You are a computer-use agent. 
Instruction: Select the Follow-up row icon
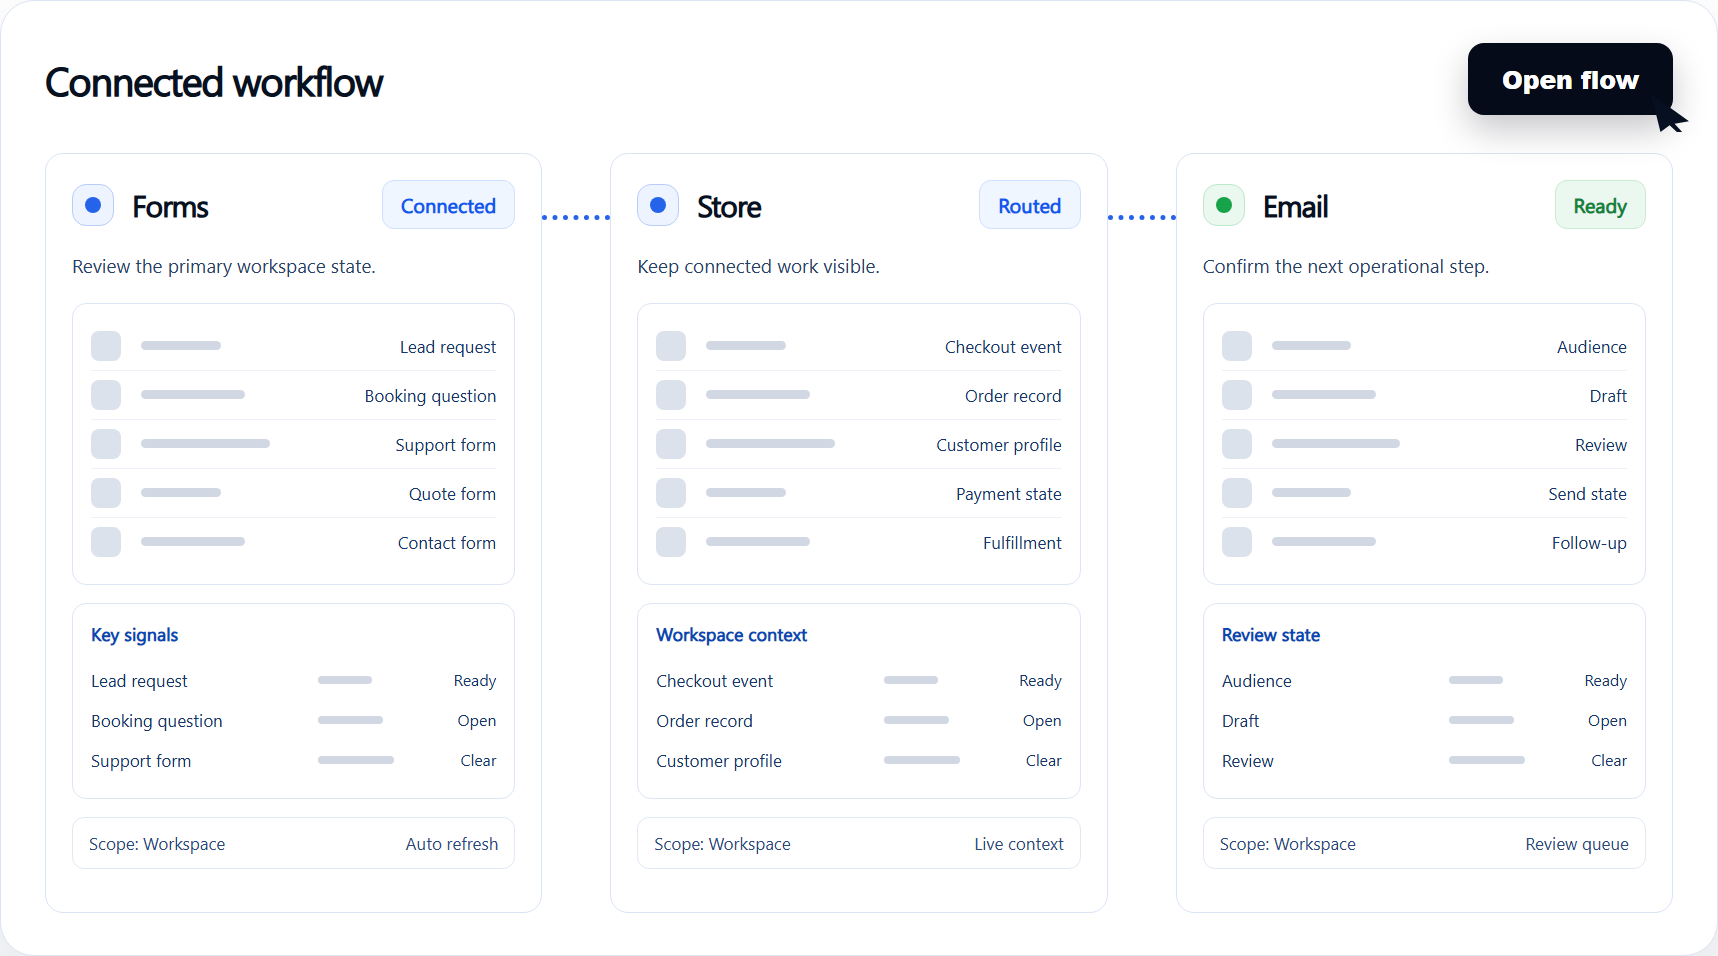click(1237, 542)
